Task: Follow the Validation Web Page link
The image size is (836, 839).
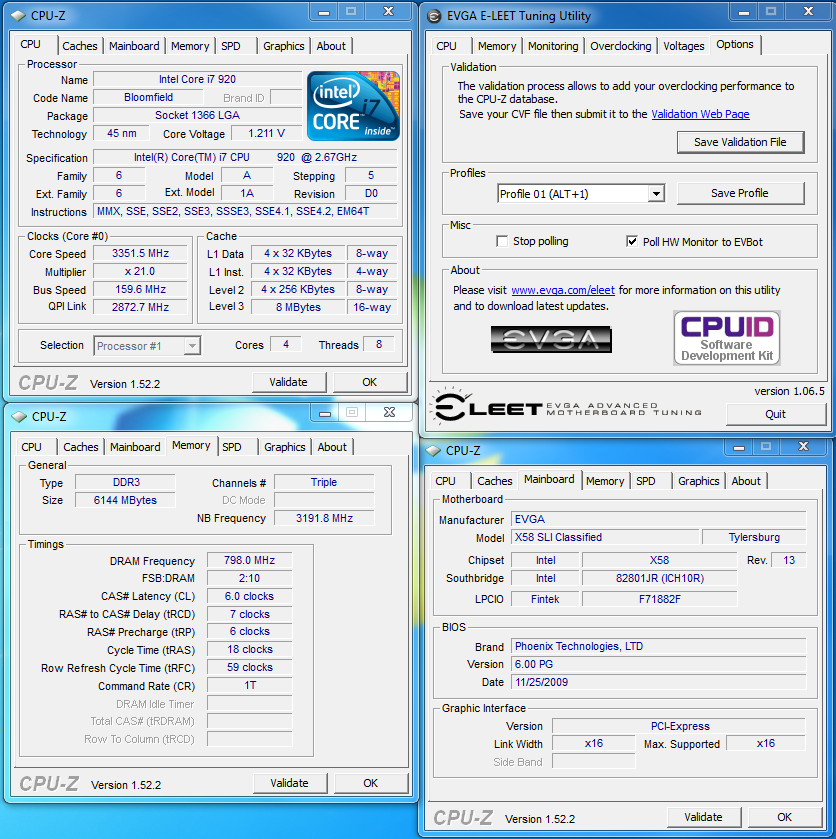Action: click(x=700, y=115)
